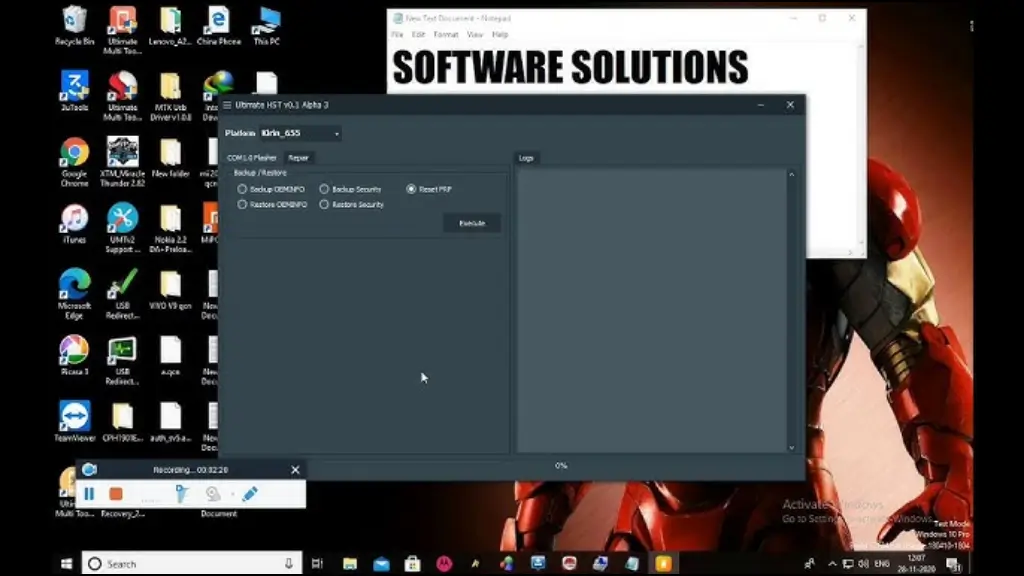The height and width of the screenshot is (576, 1024).
Task: Open the Windows Start menu
Action: (66, 564)
